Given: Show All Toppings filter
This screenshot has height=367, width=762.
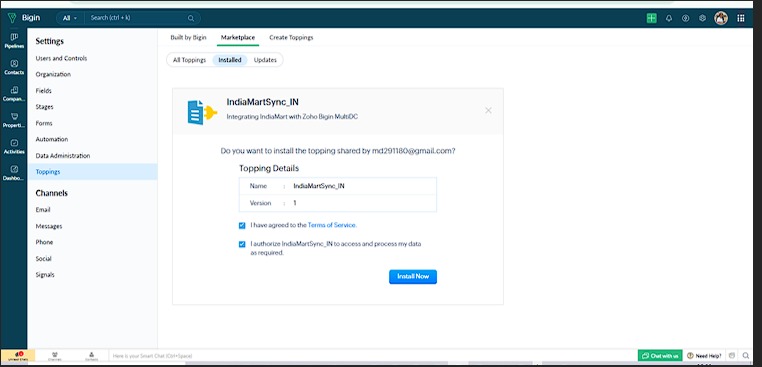Looking at the screenshot, I should point(190,60).
